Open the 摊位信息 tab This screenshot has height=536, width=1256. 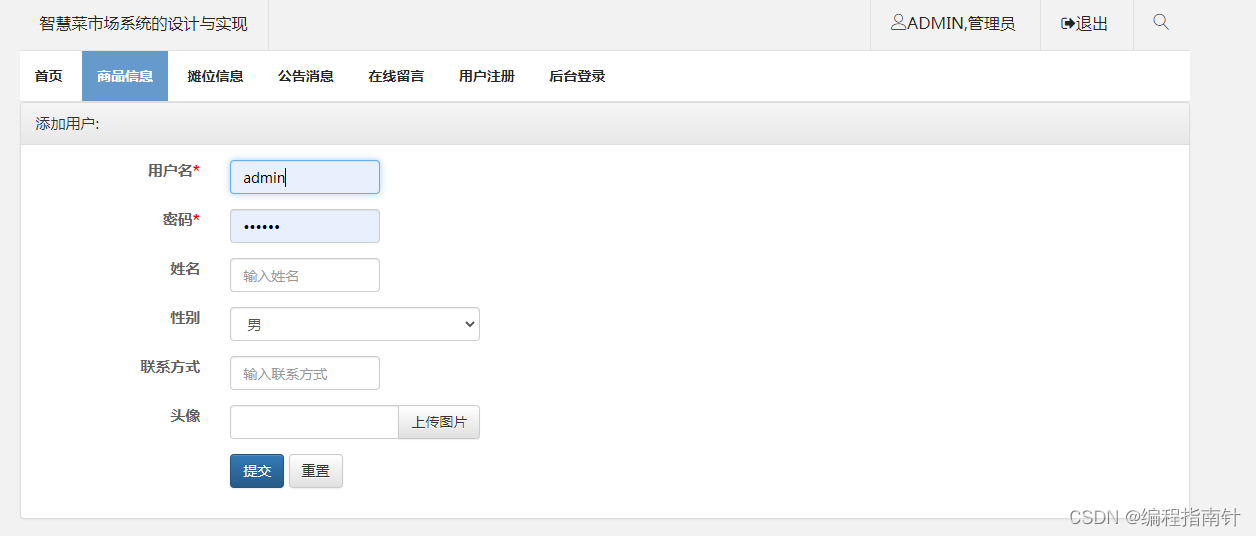[215, 76]
